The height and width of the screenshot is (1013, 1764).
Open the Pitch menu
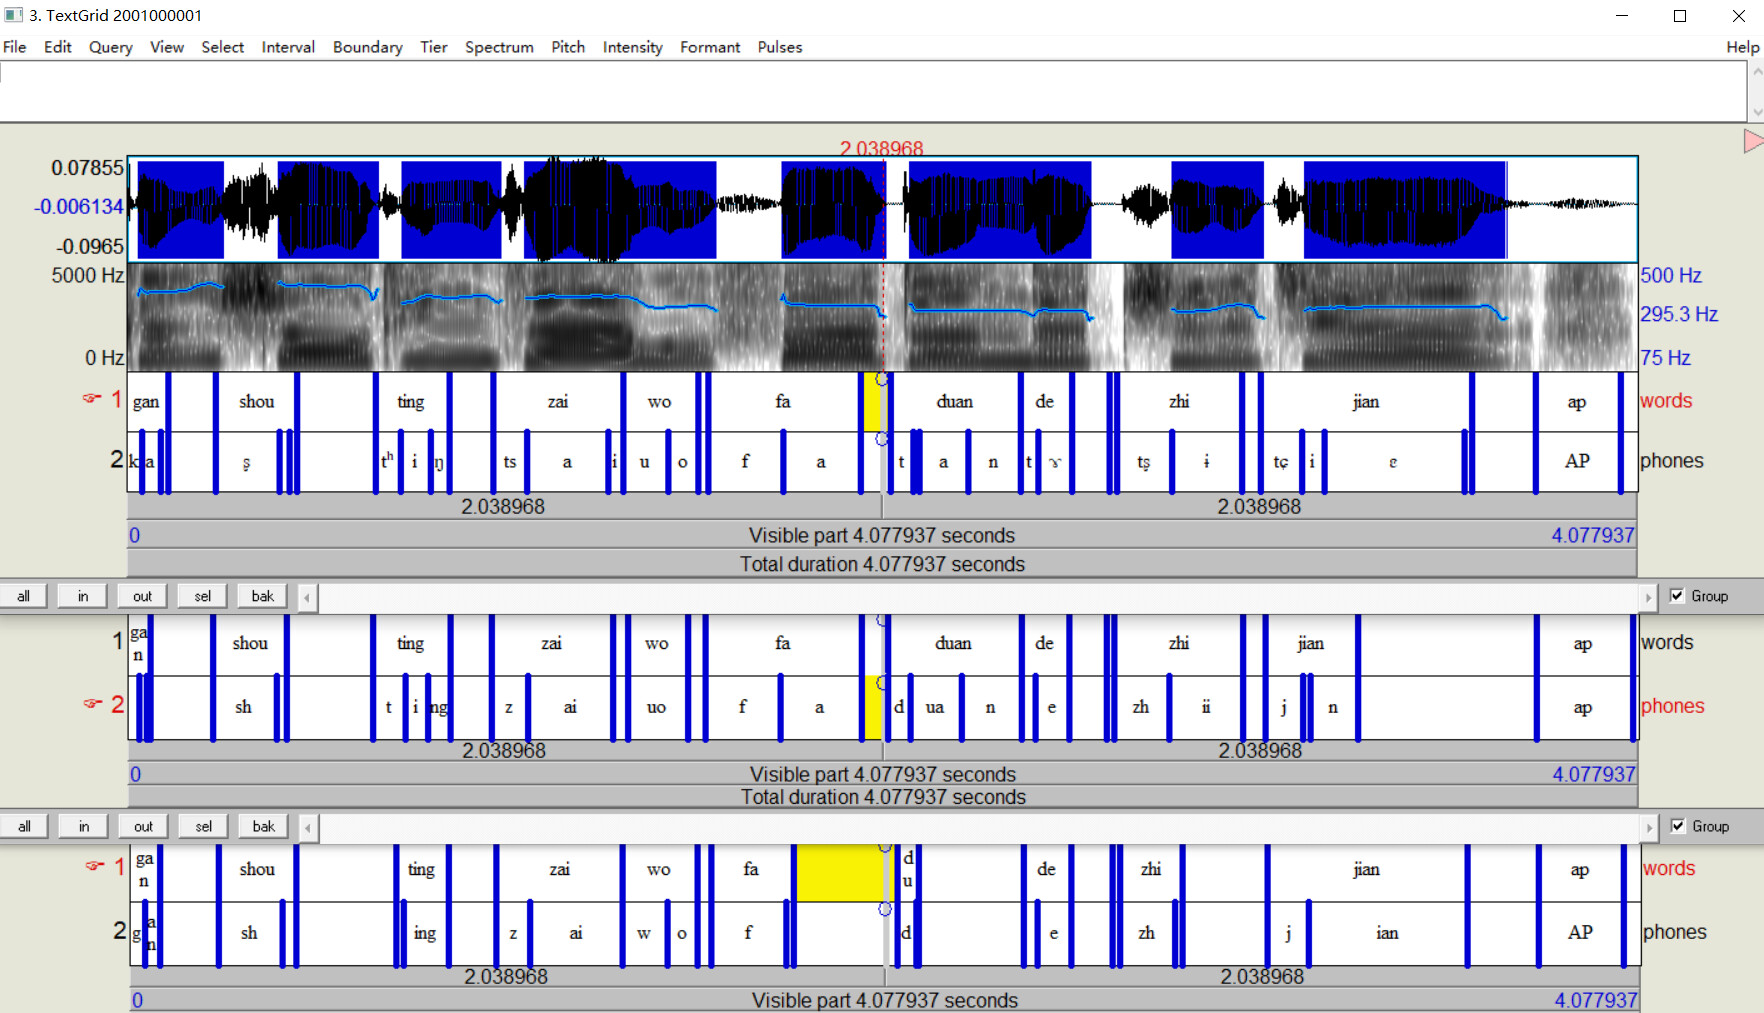568,47
